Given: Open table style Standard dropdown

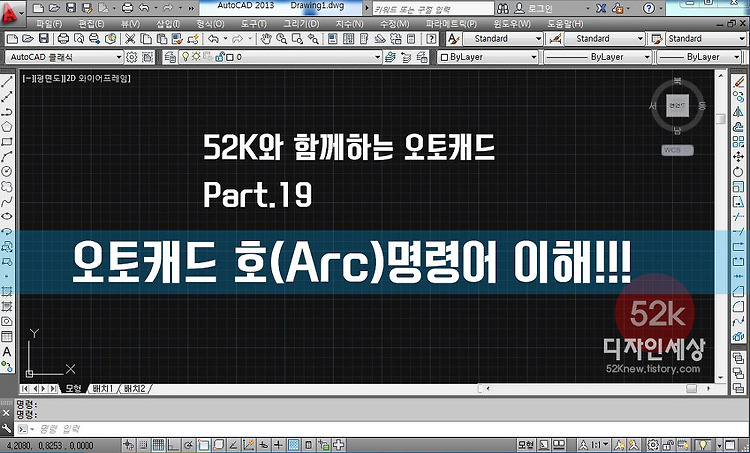Looking at the screenshot, I should [x=706, y=39].
